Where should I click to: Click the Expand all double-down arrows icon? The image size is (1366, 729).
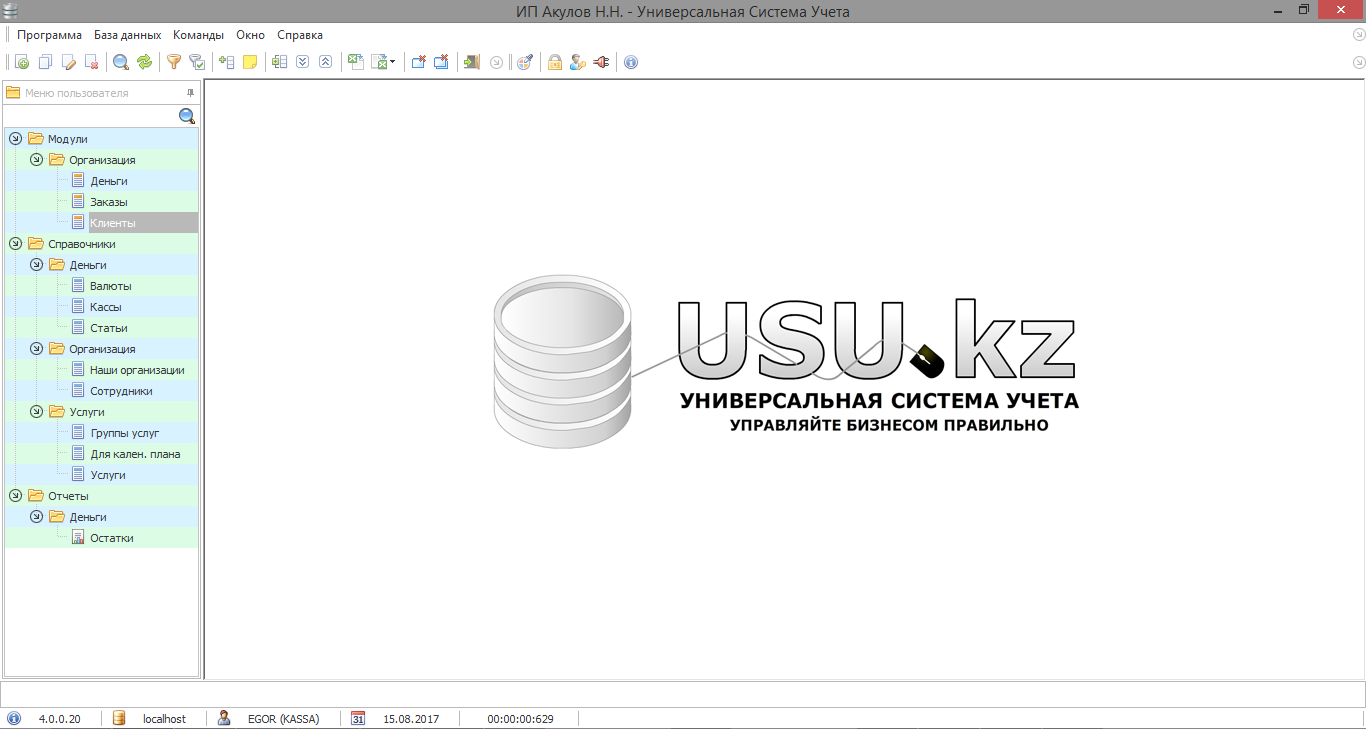click(302, 62)
